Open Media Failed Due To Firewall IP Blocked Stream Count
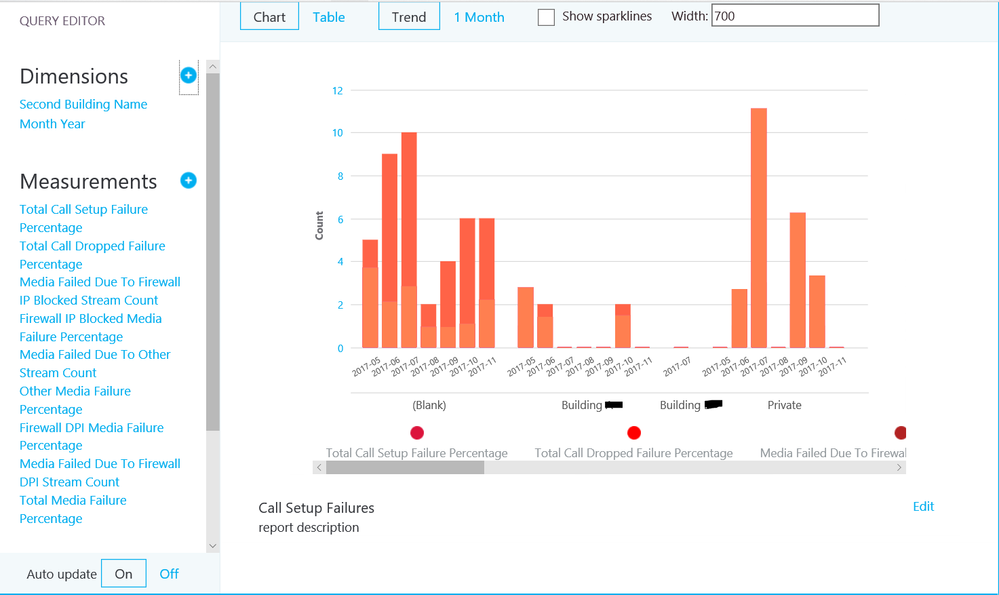This screenshot has height=595, width=999. 99,291
